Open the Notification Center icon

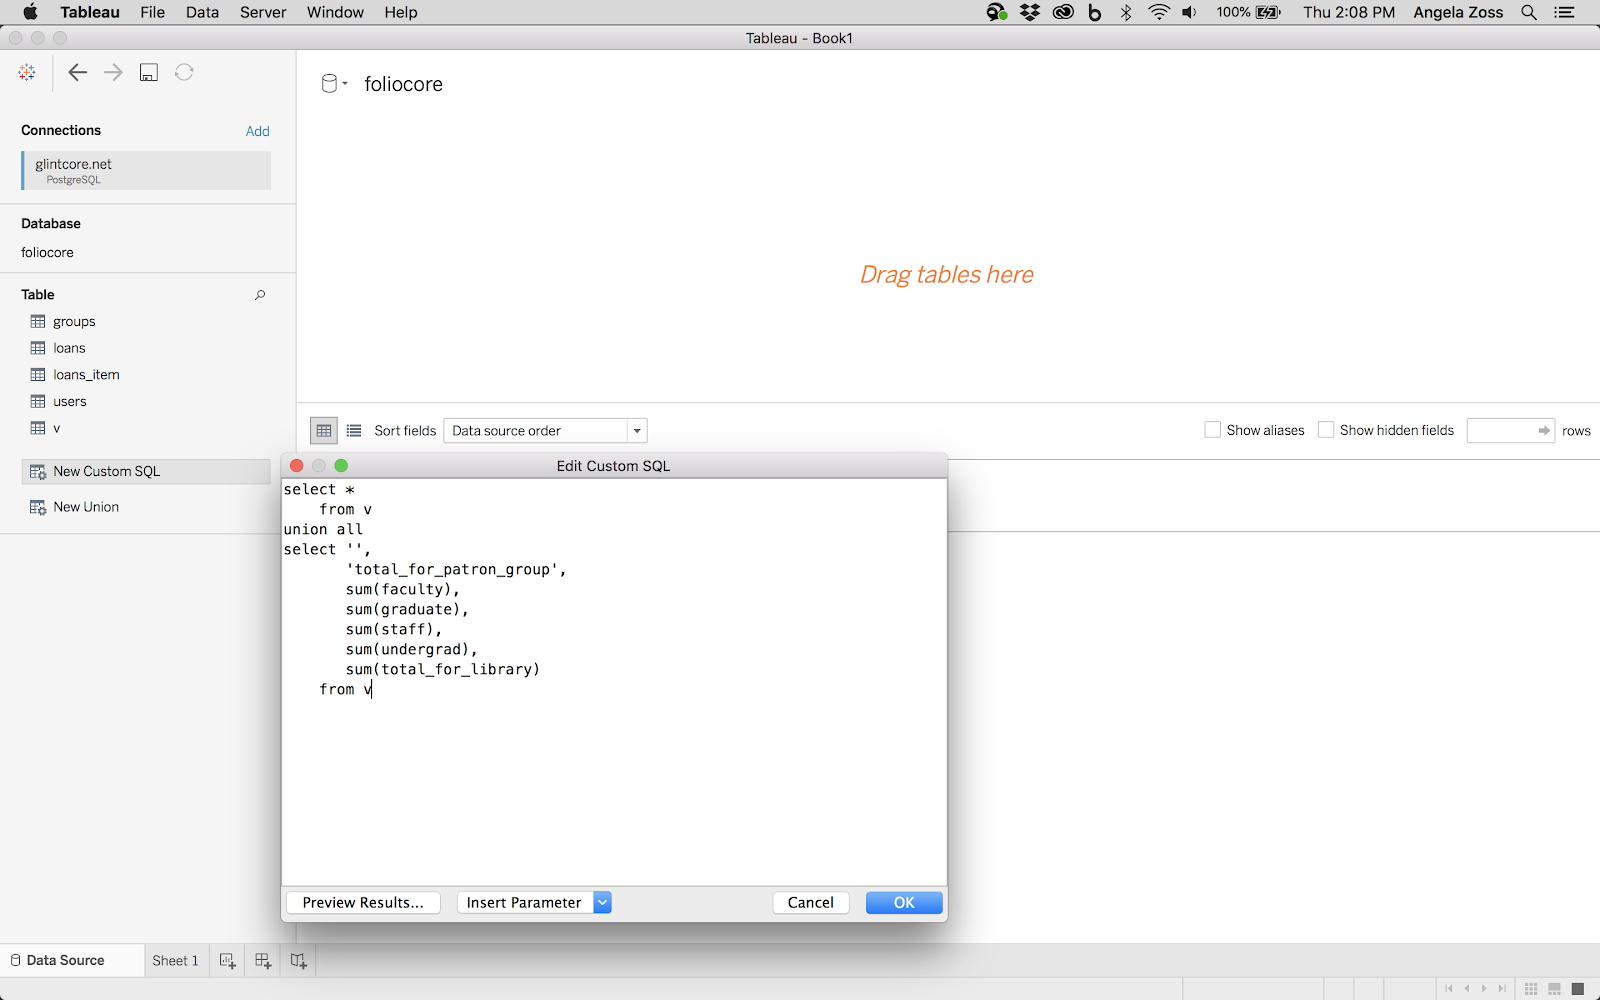tap(1565, 12)
